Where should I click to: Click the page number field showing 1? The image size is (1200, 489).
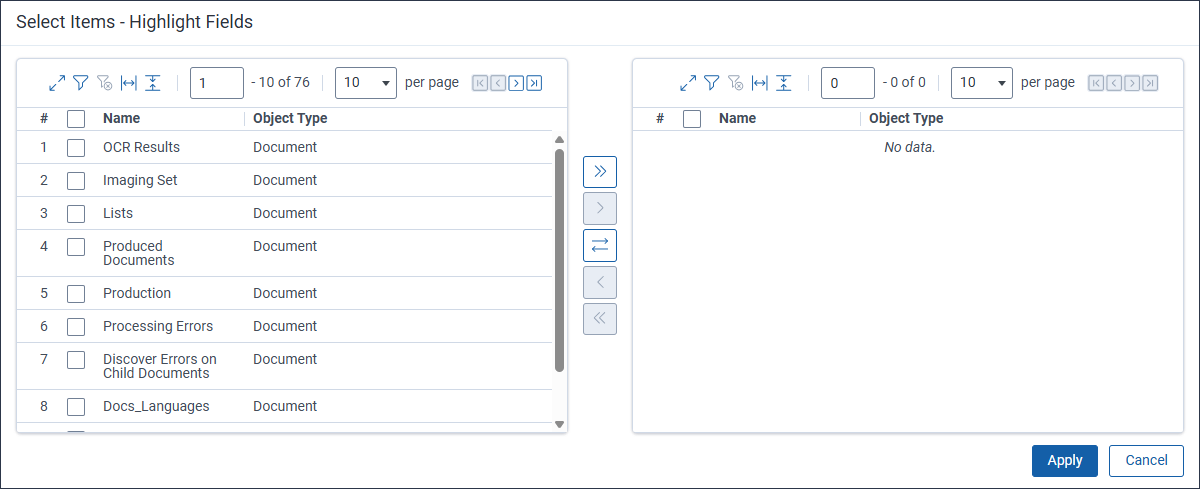[x=217, y=83]
